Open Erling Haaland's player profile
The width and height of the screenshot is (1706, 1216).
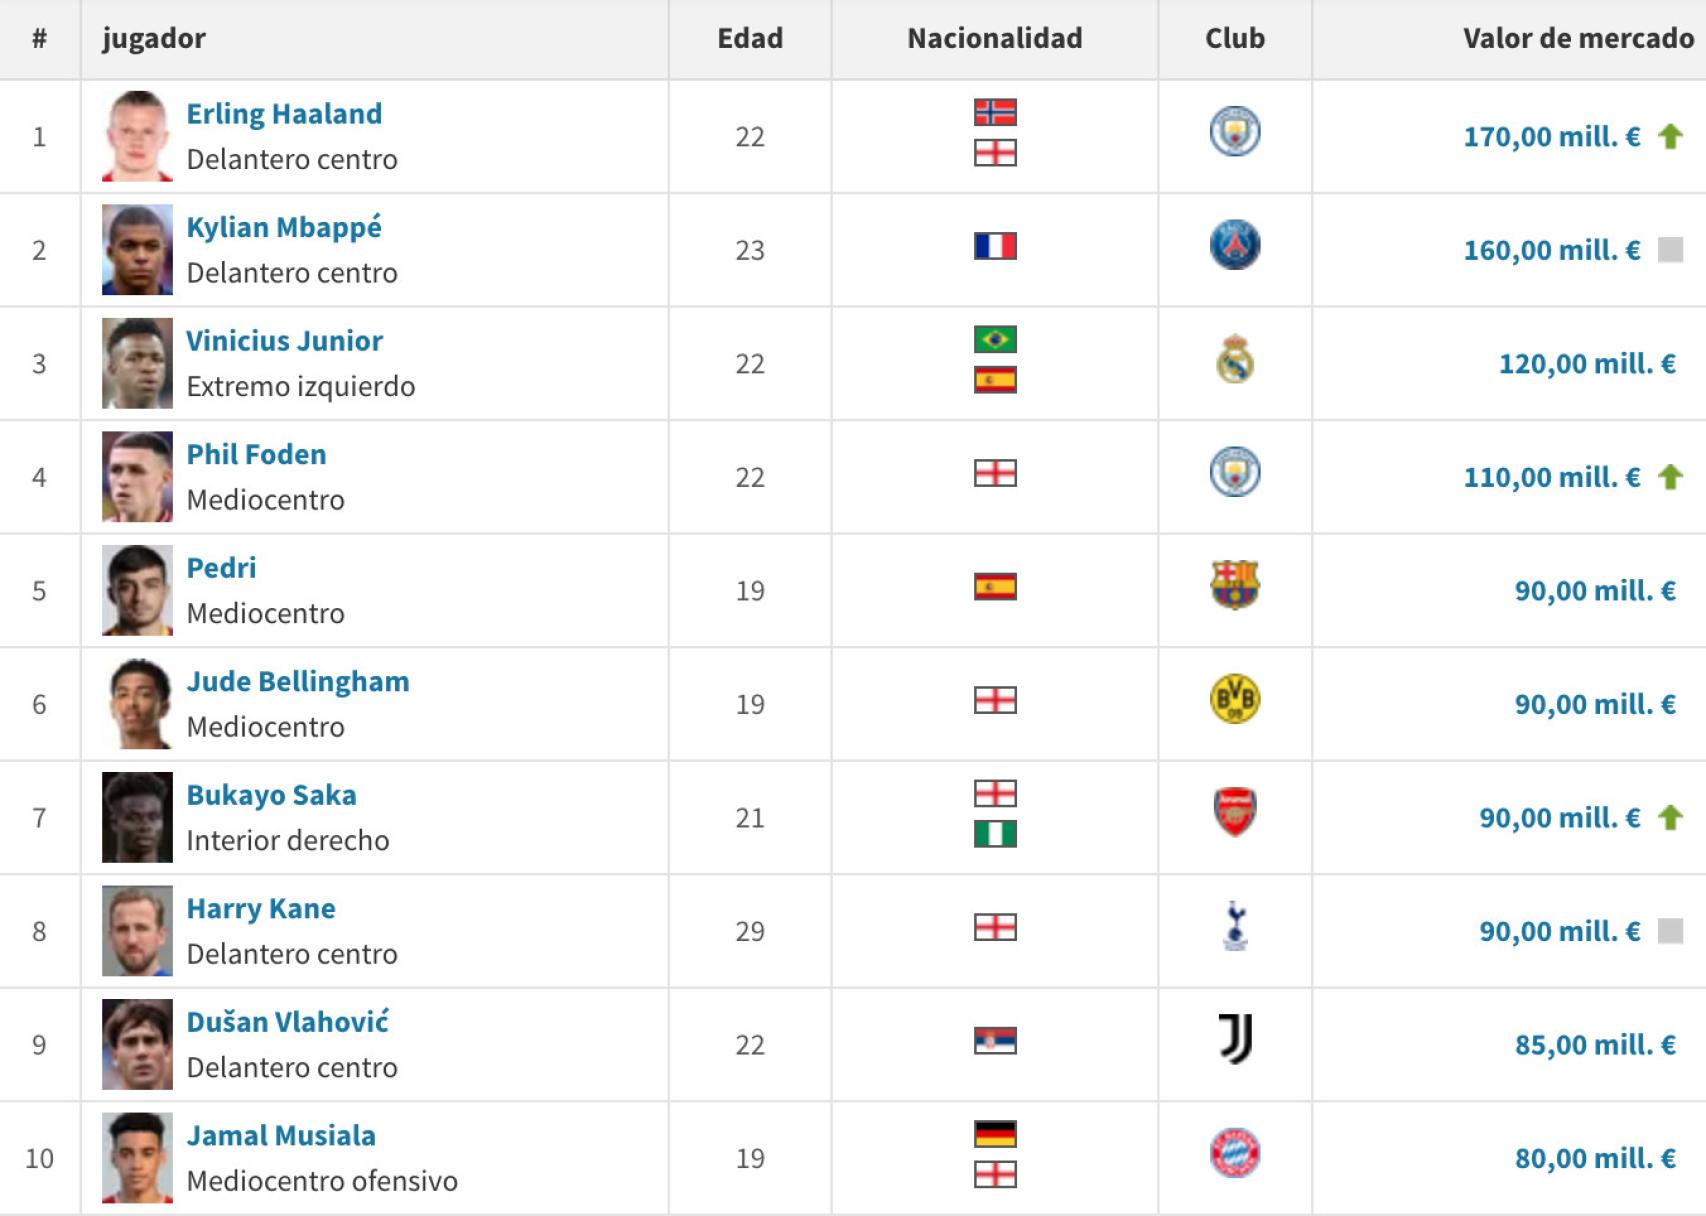click(283, 113)
